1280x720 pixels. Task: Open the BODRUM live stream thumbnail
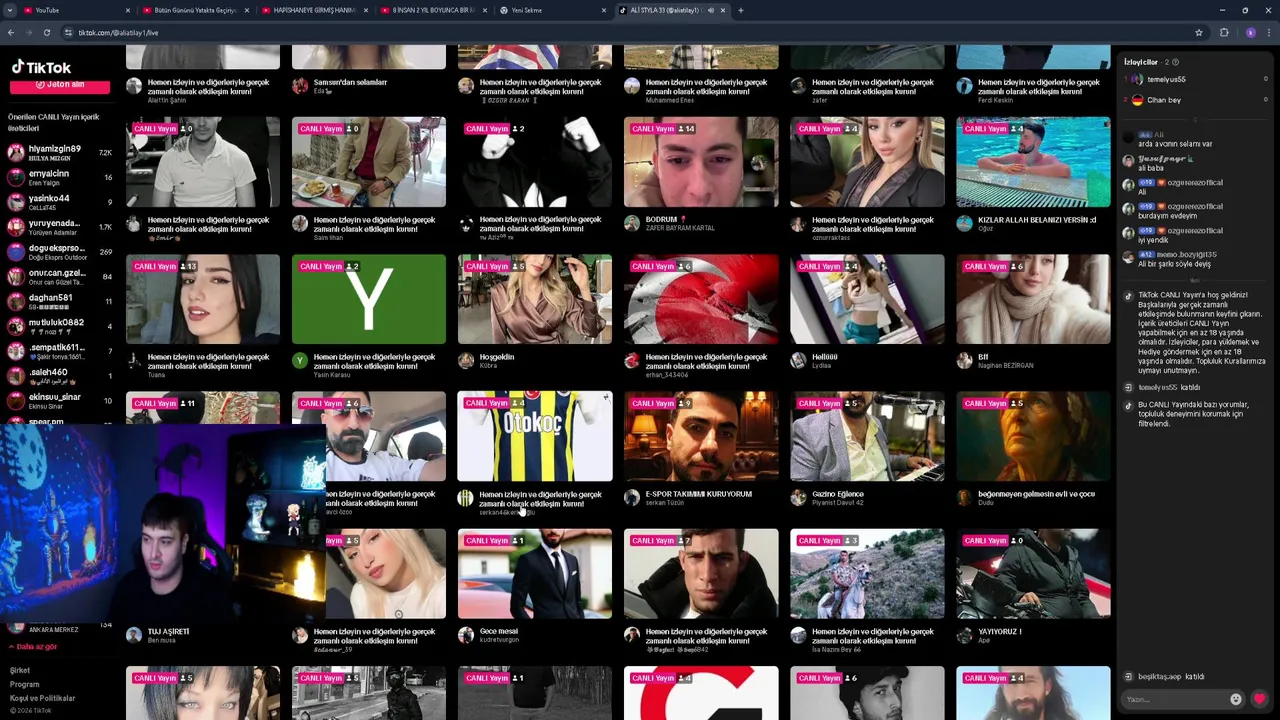point(701,162)
